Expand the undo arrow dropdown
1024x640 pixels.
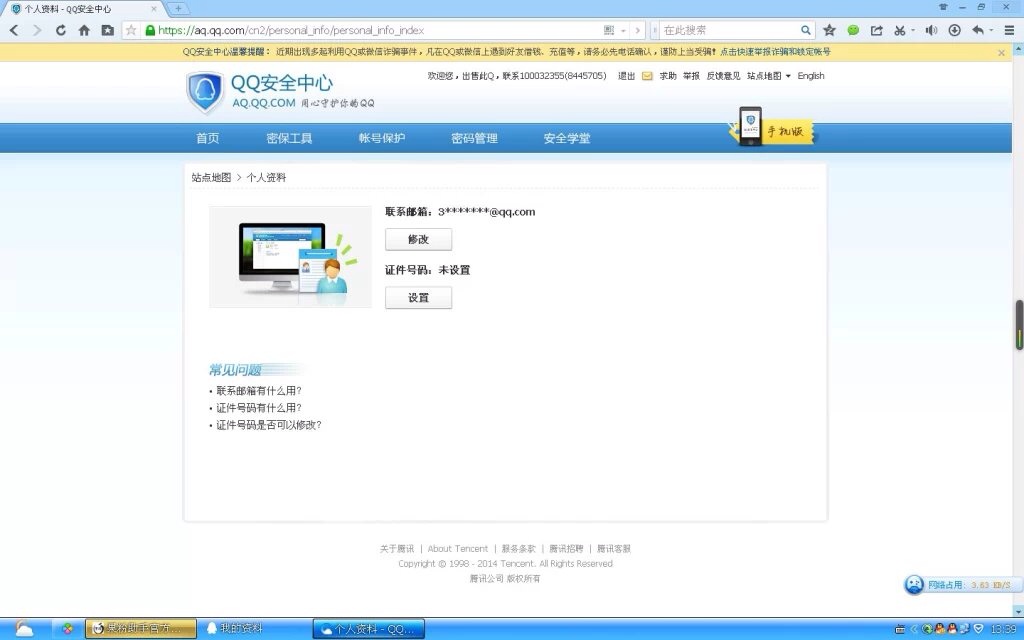click(x=991, y=31)
